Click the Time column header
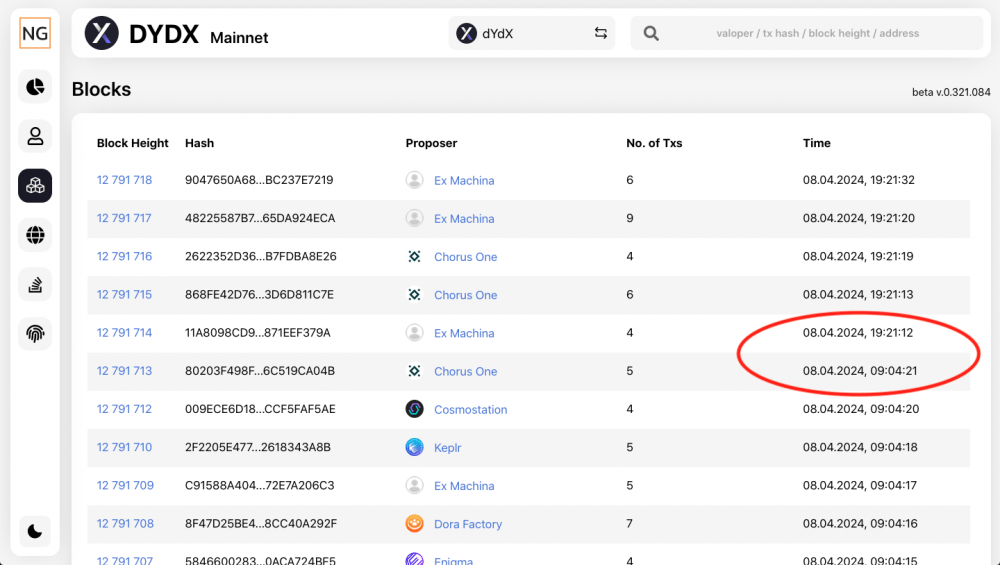Screen dimensions: 1000x565 816,143
